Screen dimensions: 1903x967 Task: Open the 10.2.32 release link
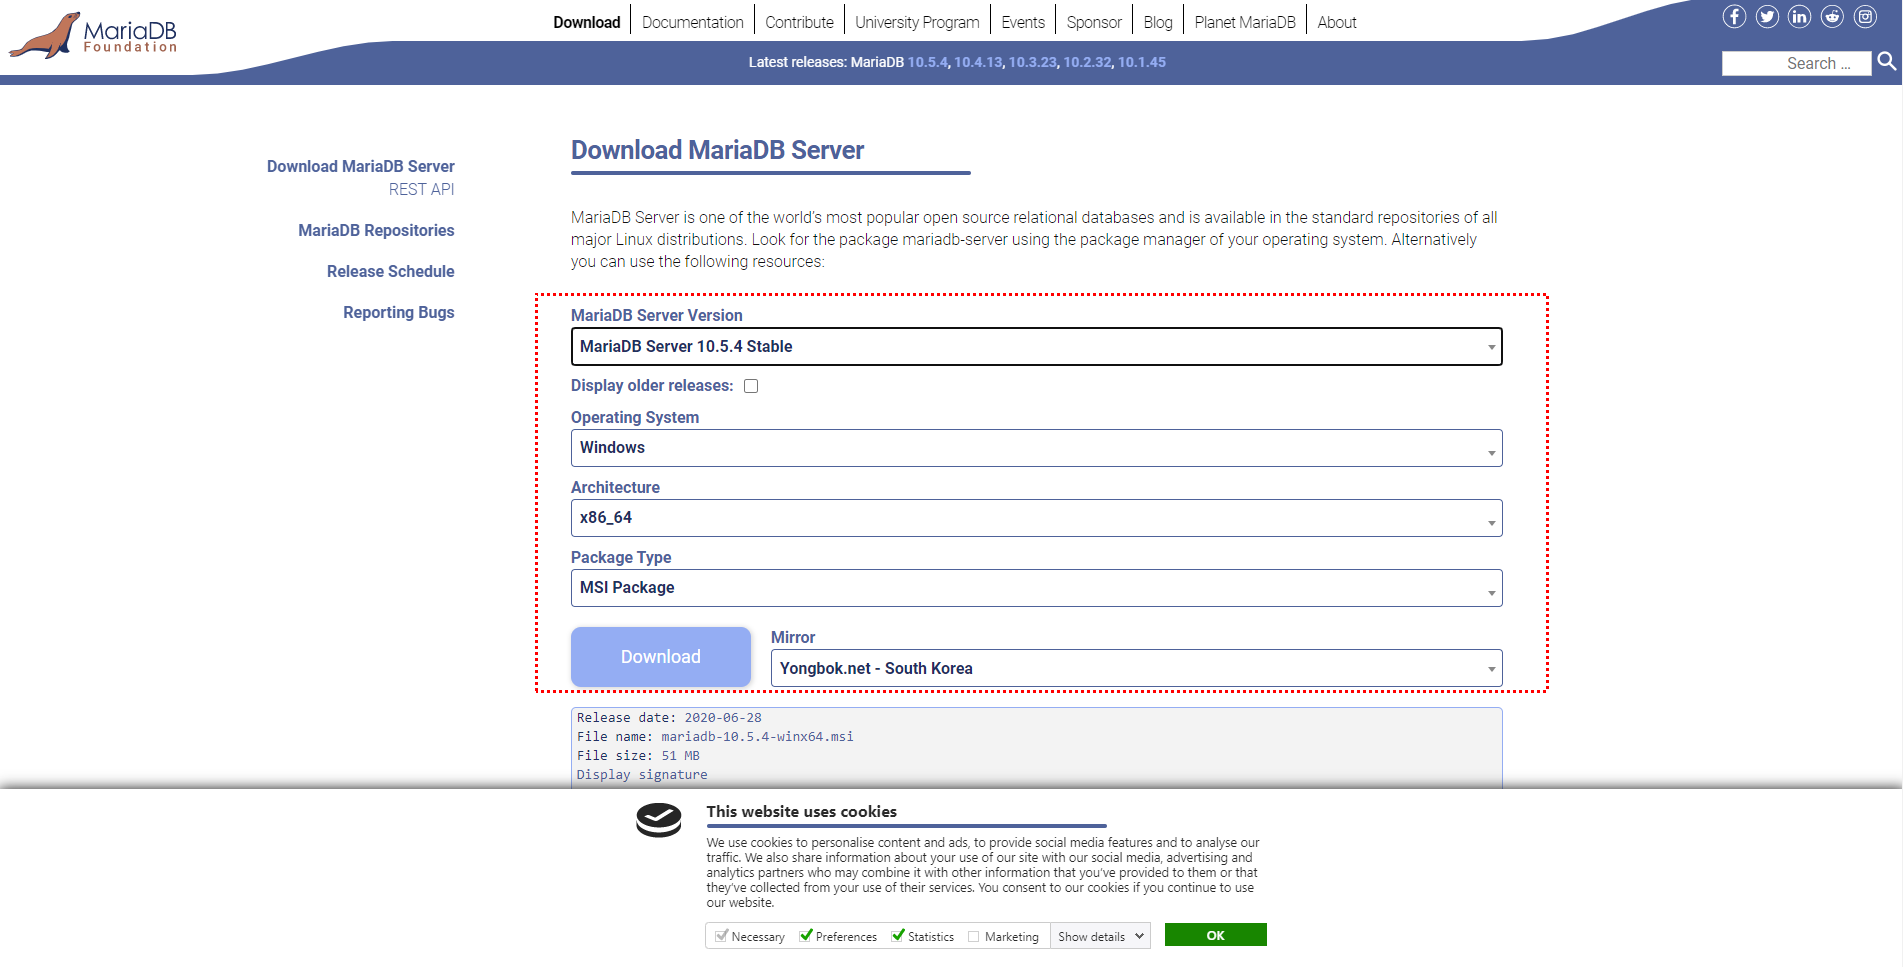coord(1087,62)
